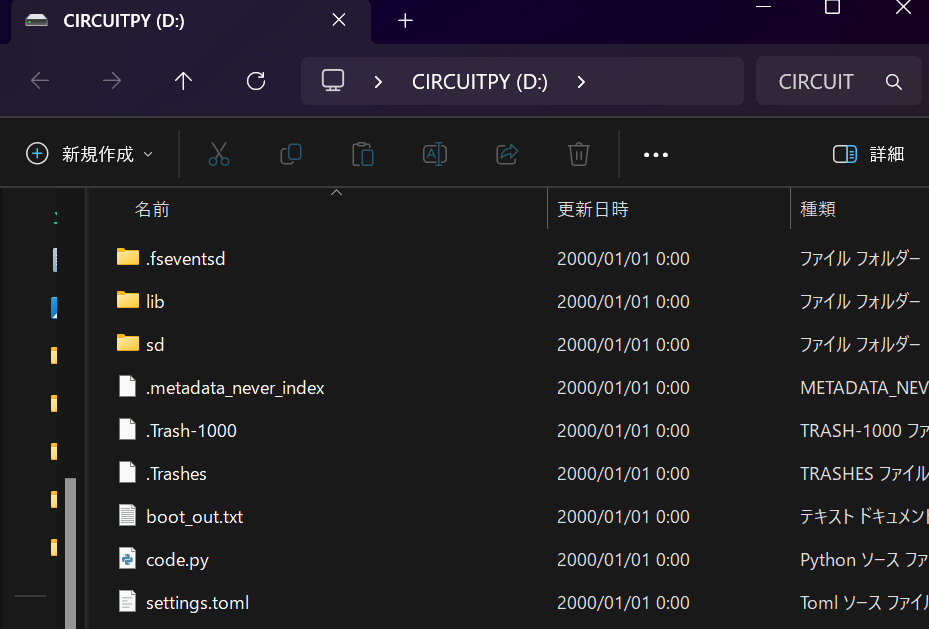The width and height of the screenshot is (929, 629).
Task: Open the 新規作成 dropdown menu
Action: click(90, 155)
